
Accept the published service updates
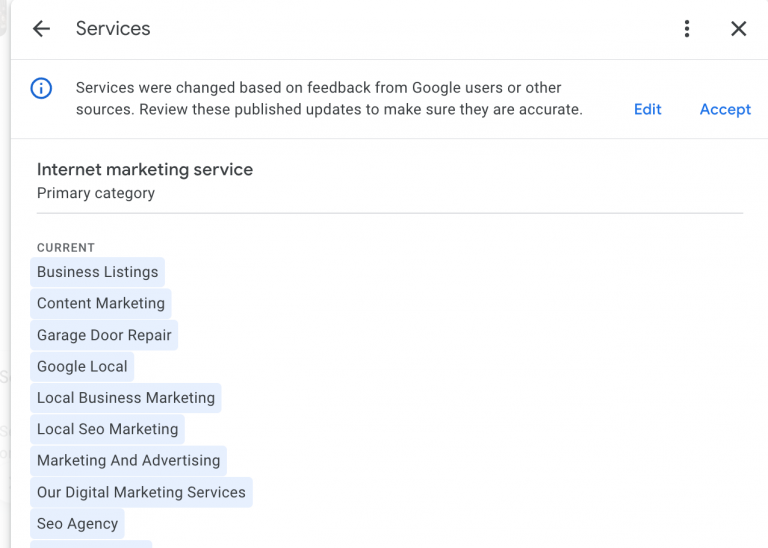click(725, 109)
